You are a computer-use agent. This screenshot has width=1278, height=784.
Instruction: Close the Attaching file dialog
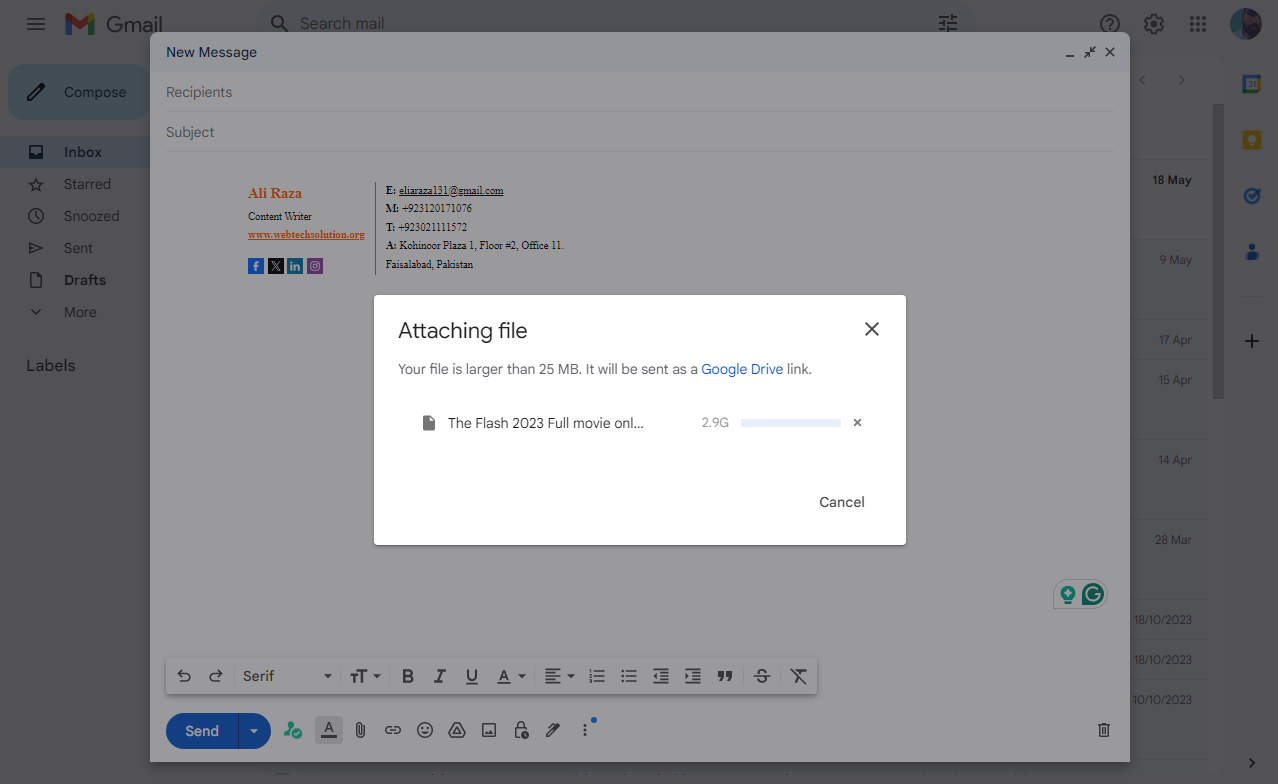[x=872, y=329]
